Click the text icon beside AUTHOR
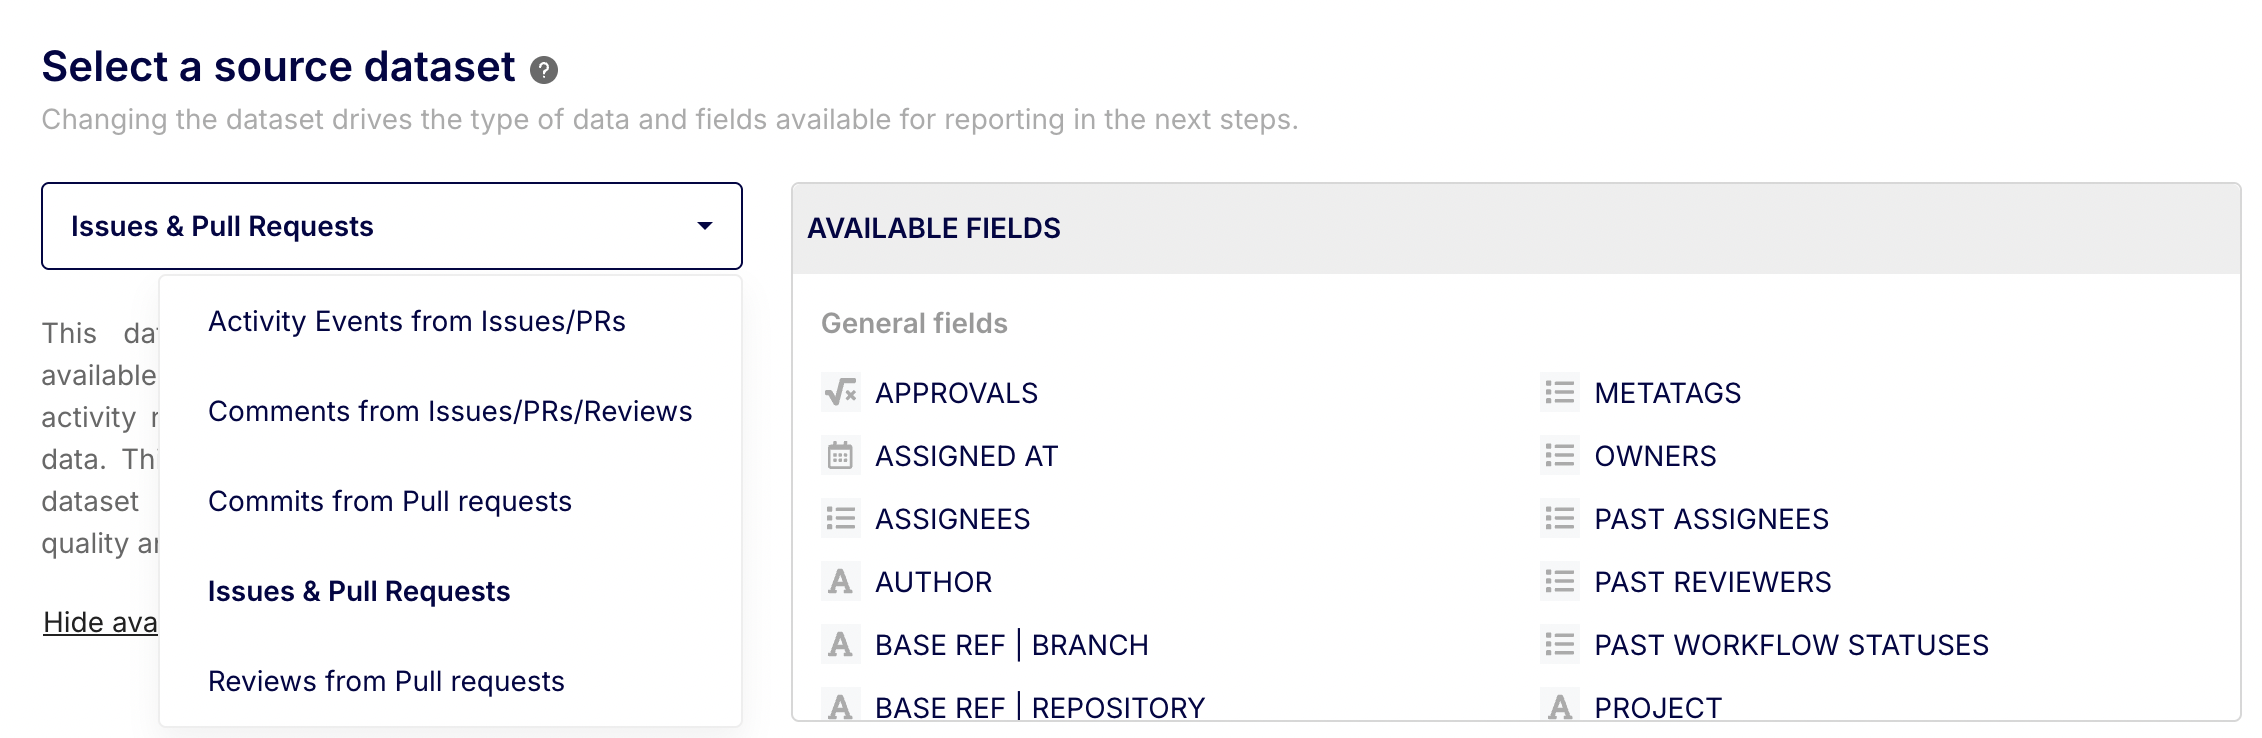This screenshot has height=738, width=2262. point(840,582)
